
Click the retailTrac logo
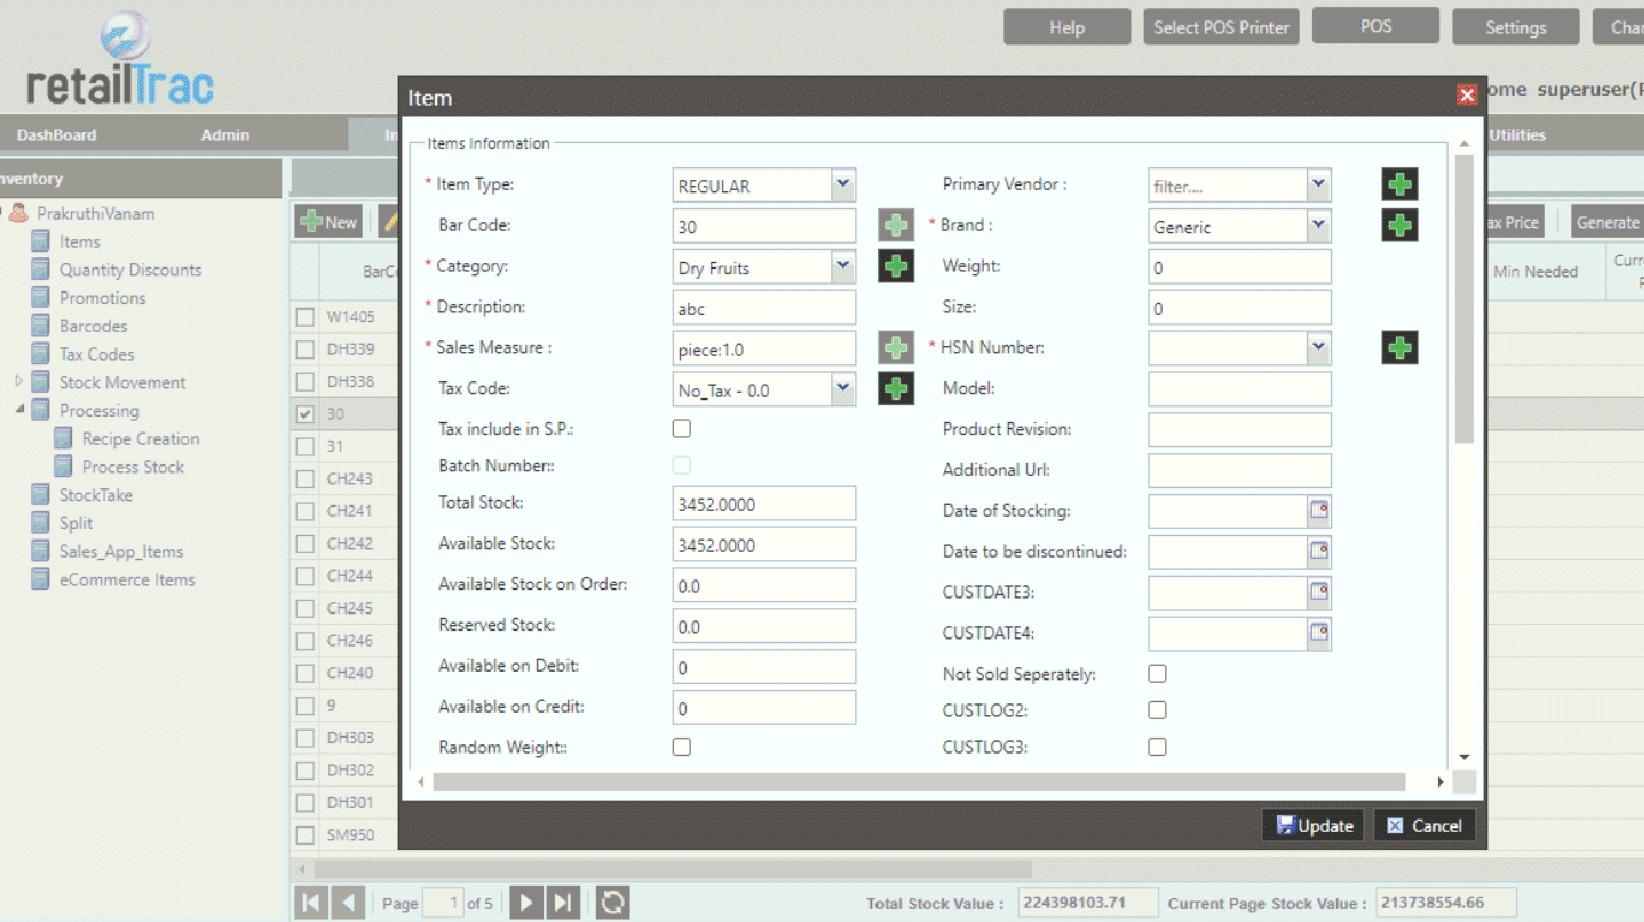click(x=121, y=60)
